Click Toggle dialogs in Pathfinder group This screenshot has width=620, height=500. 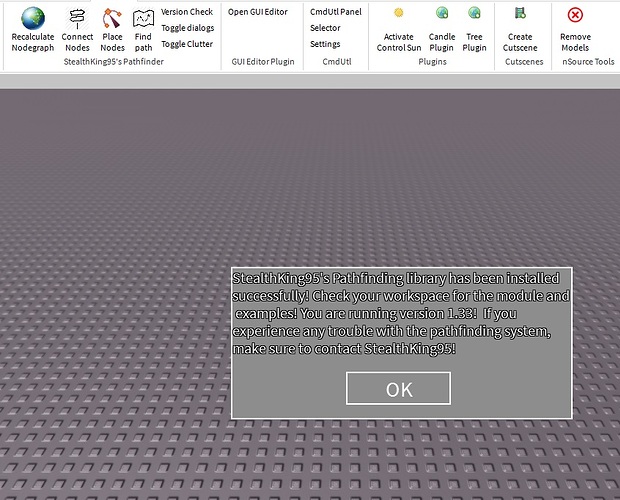pyautogui.click(x=187, y=28)
